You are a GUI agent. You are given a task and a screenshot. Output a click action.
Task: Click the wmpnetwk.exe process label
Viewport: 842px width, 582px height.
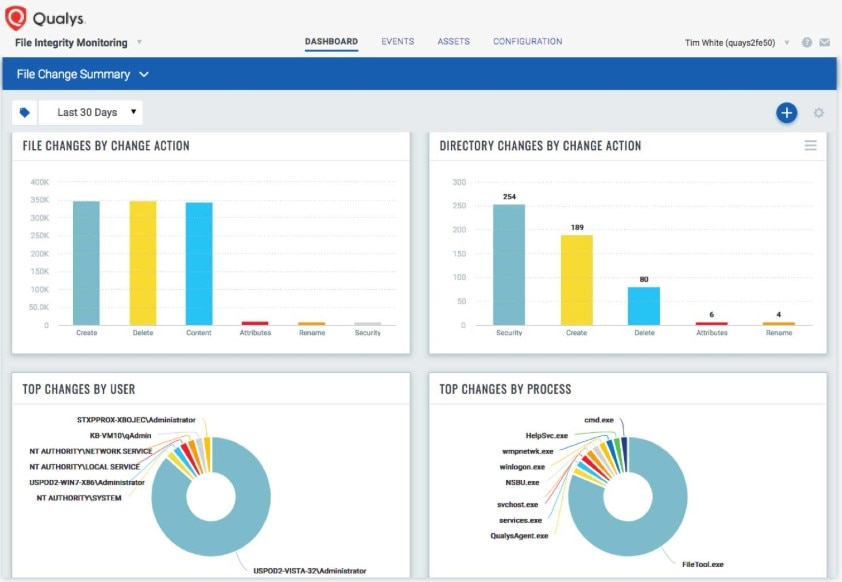point(528,451)
